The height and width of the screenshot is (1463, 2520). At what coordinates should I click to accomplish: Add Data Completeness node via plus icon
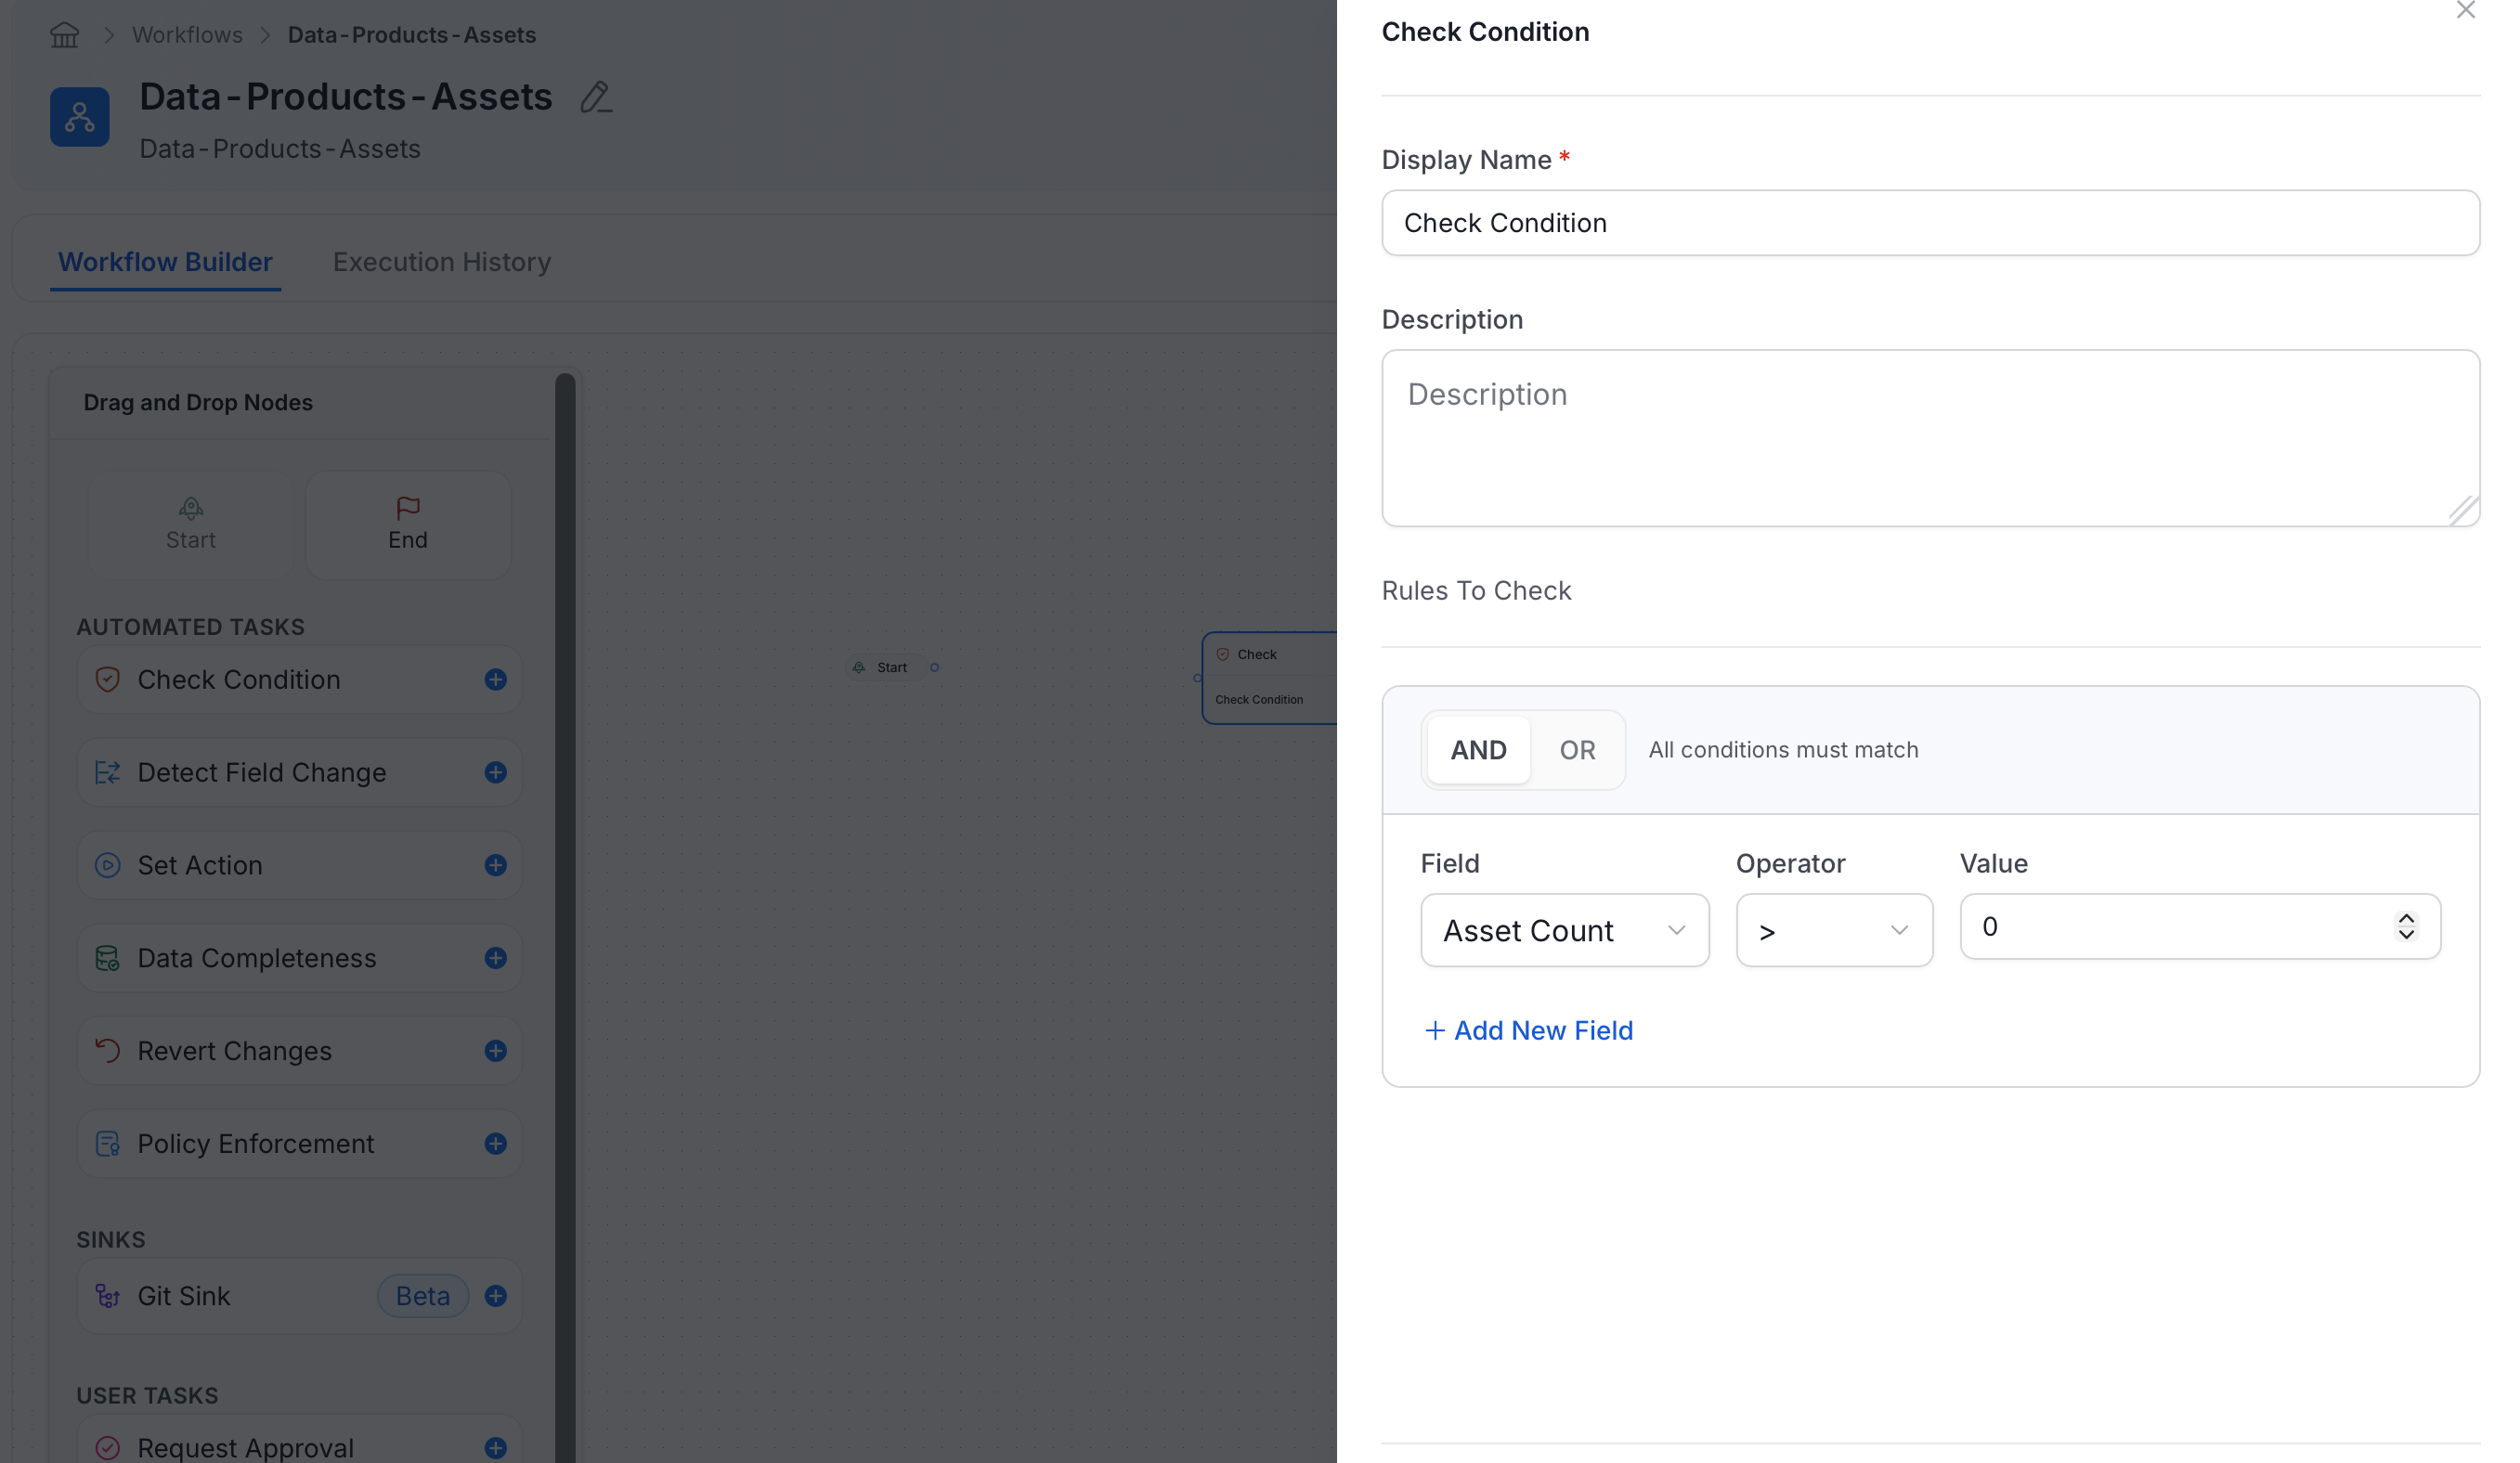495,959
